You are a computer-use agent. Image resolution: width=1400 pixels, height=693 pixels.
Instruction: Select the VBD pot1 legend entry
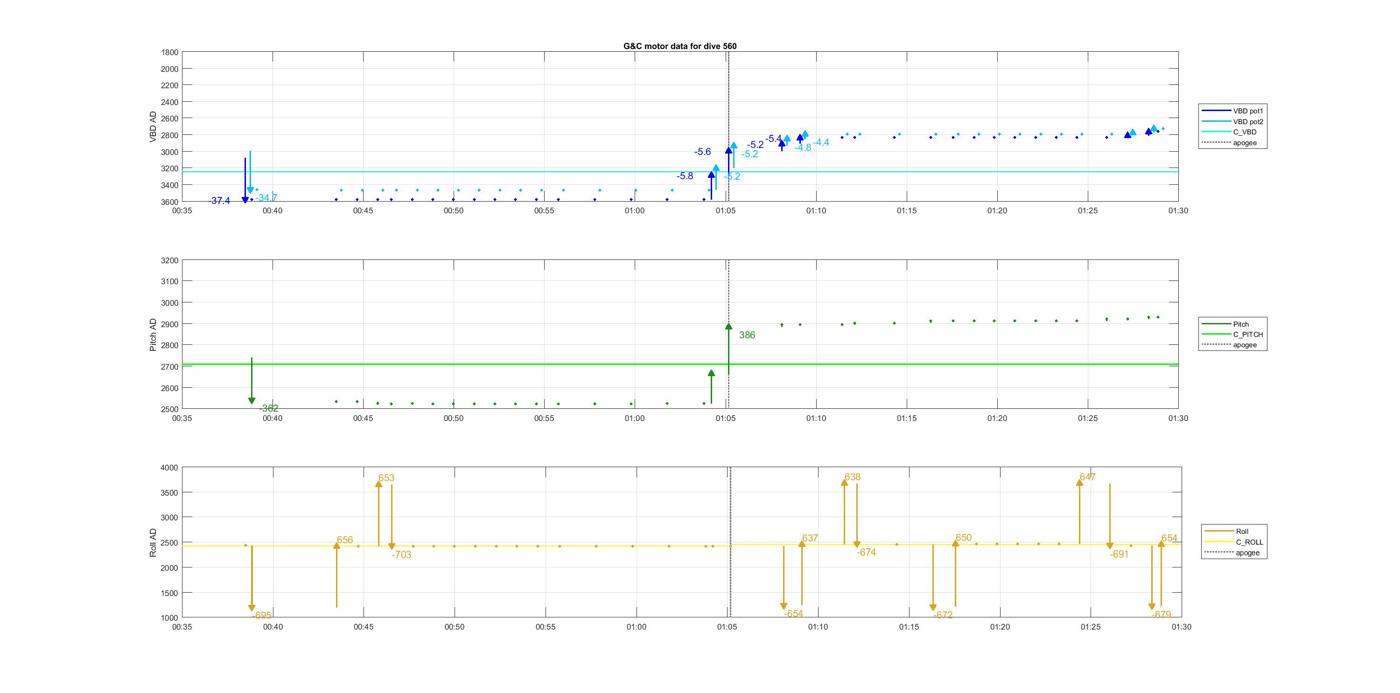coord(1233,111)
